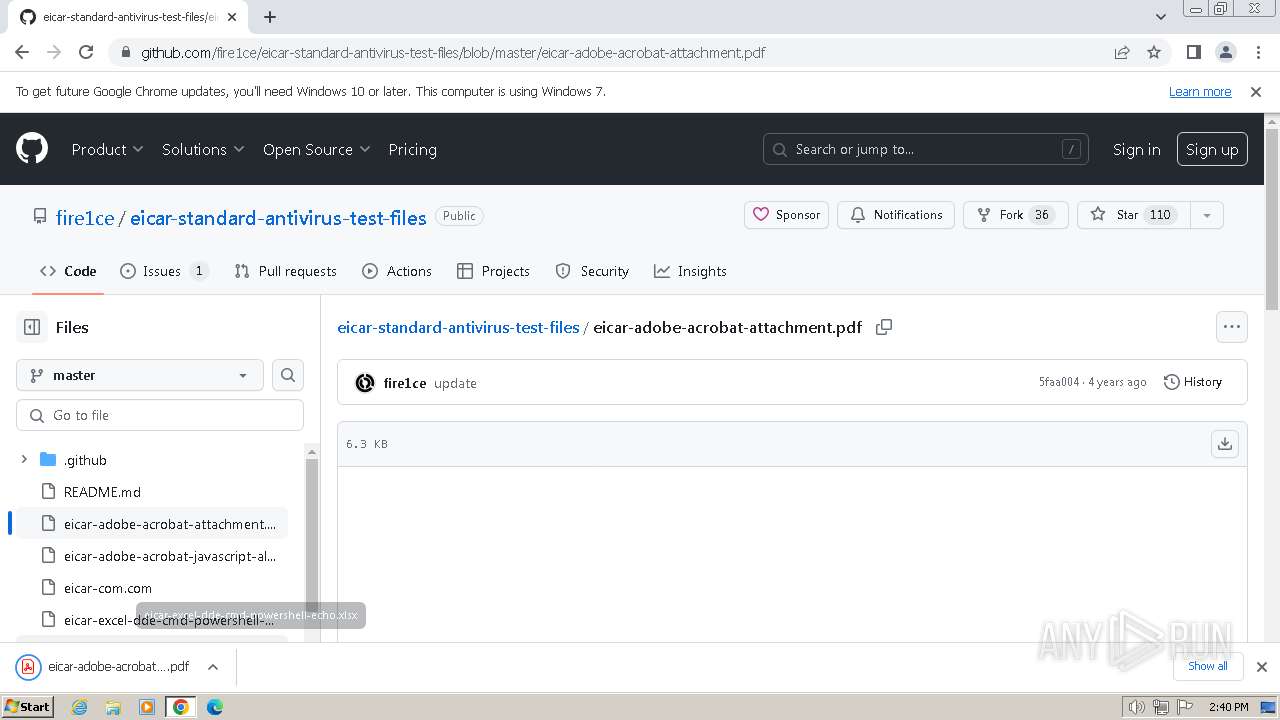Open more file actions ellipsis button

pyautogui.click(x=1232, y=327)
